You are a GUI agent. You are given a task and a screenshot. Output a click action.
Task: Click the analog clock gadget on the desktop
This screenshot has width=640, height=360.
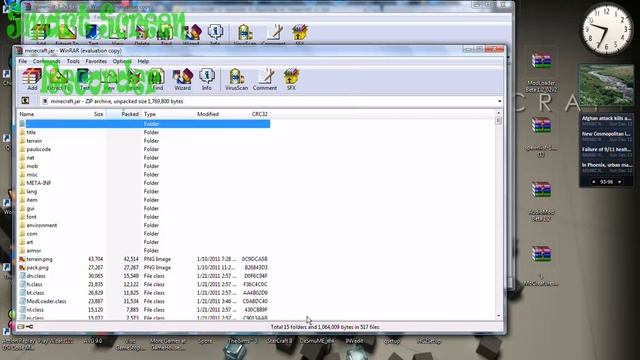[606, 30]
